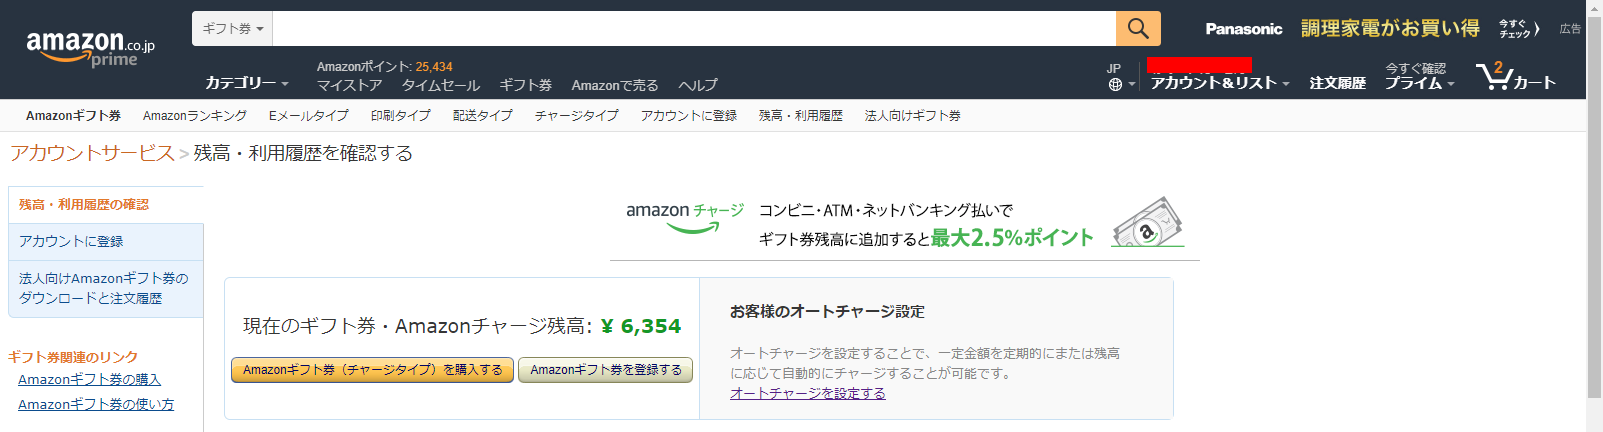This screenshot has width=1603, height=432.
Task: Click the orange search magnifier button
Action: (x=1138, y=28)
